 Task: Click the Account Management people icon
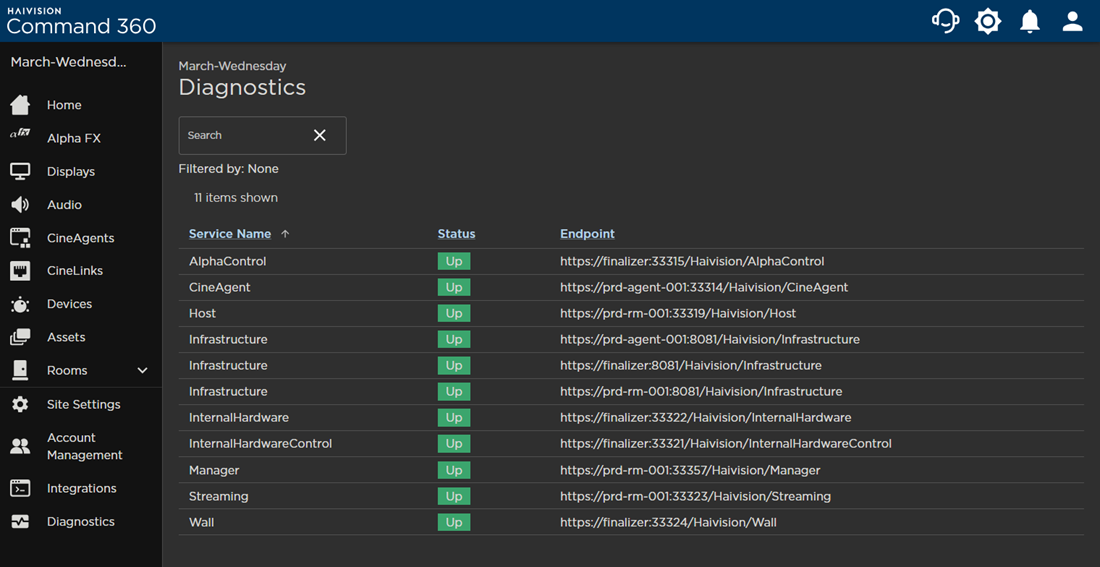(20, 446)
